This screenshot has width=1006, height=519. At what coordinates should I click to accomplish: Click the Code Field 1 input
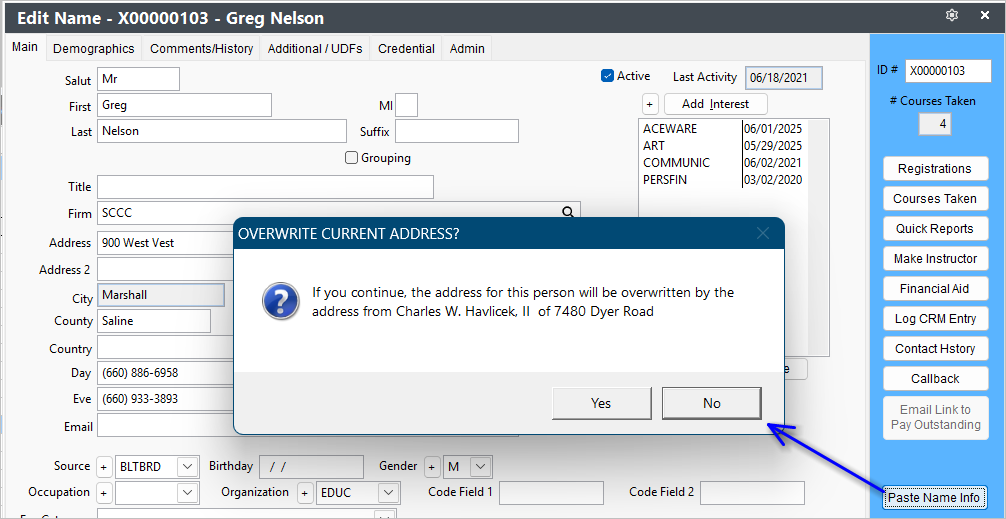(552, 493)
